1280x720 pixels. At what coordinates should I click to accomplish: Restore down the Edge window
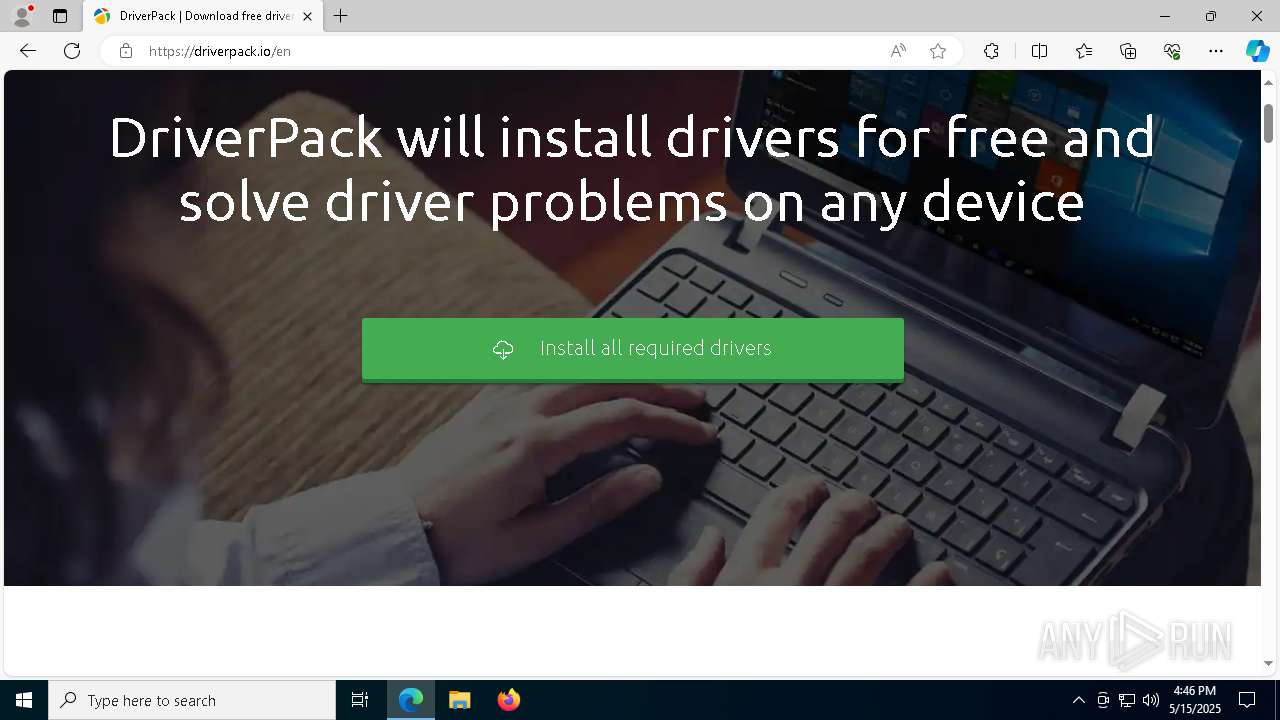pos(1211,16)
